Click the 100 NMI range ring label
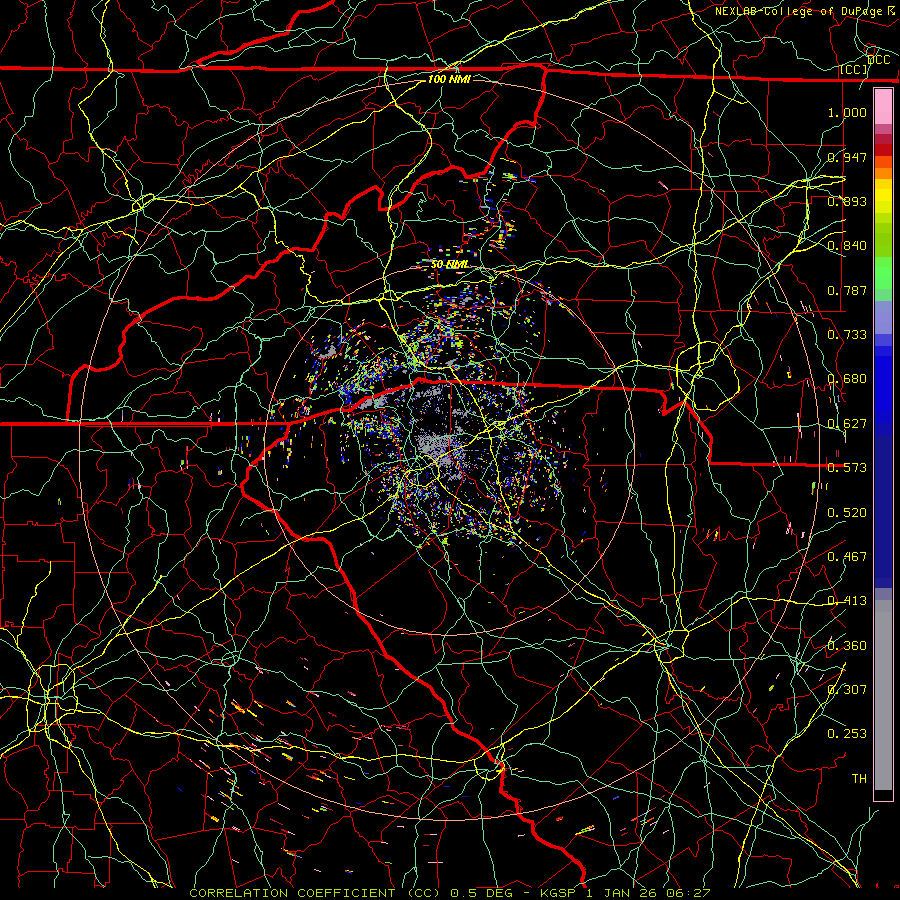 (449, 79)
